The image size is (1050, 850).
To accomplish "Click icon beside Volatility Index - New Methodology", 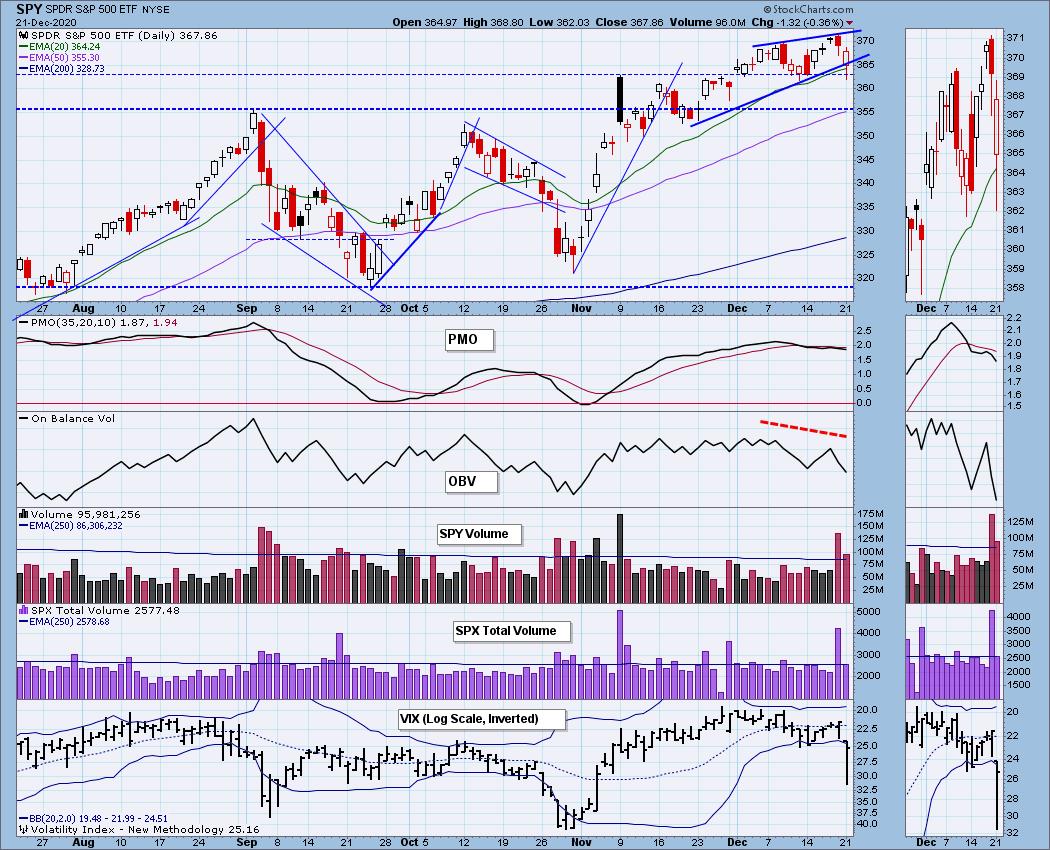I will (x=23, y=829).
